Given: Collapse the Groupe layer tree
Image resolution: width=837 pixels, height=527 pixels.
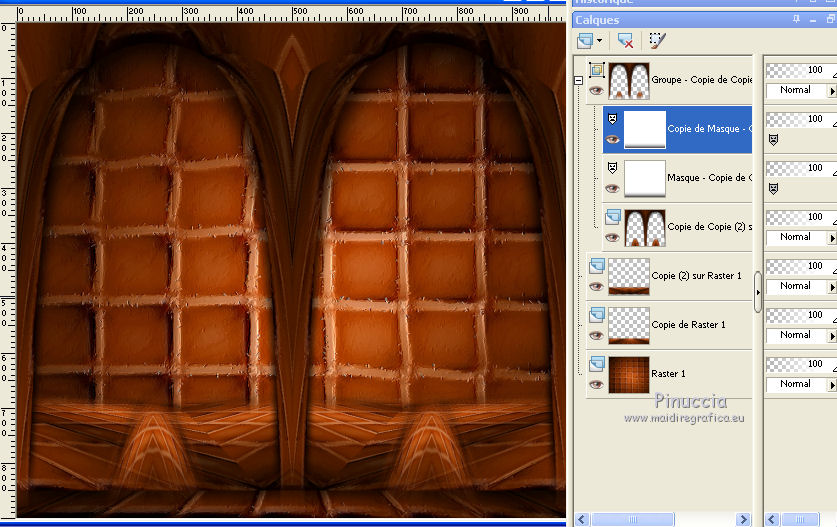Looking at the screenshot, I should 578,80.
